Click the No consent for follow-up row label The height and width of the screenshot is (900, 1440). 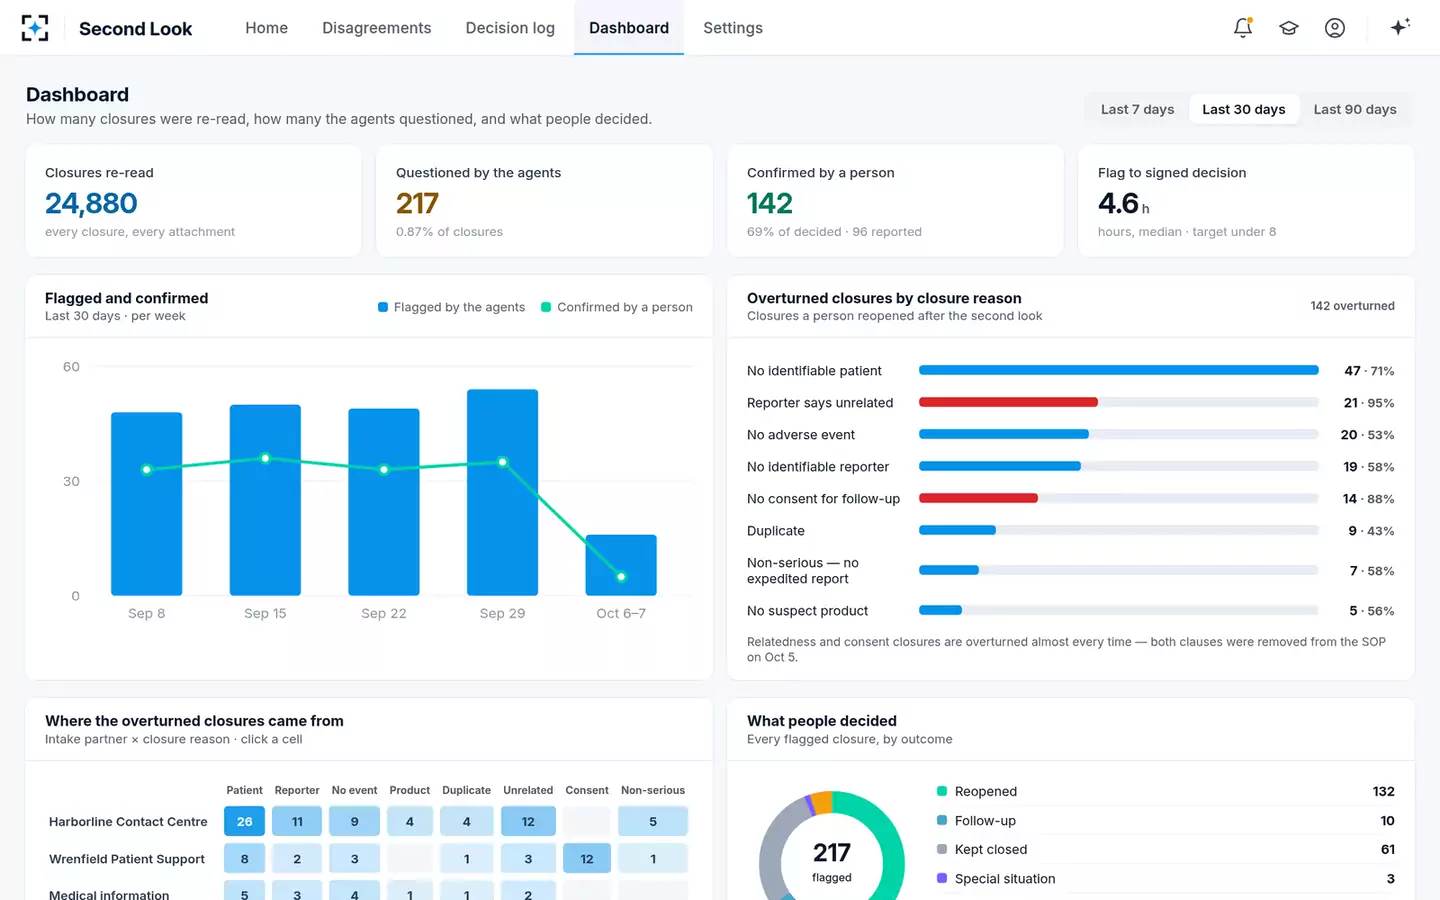point(823,498)
